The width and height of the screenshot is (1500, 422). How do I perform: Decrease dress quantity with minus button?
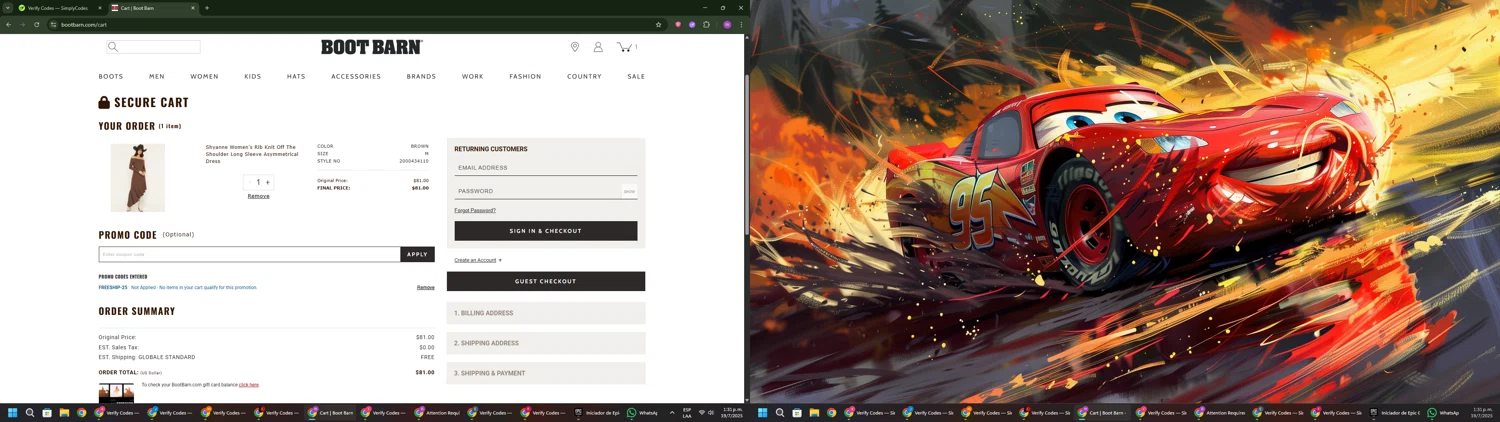(248, 182)
